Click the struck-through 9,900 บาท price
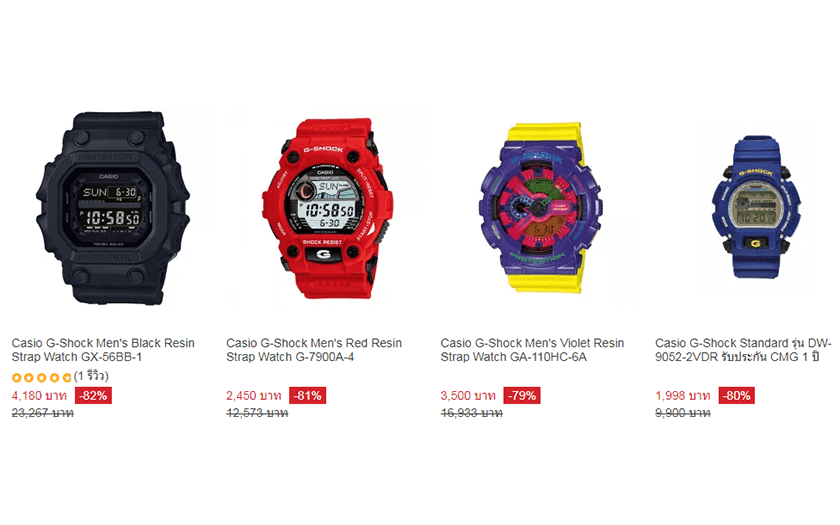 (x=682, y=413)
